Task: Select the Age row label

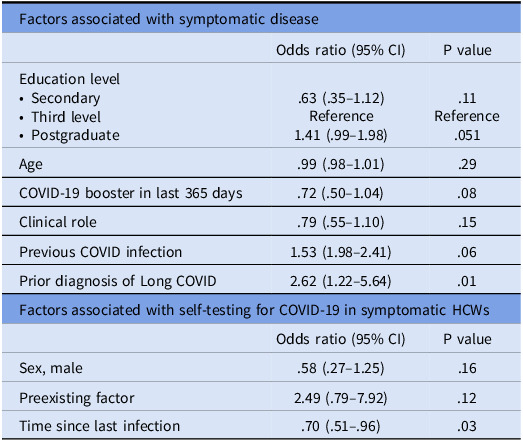Action: tap(31, 164)
